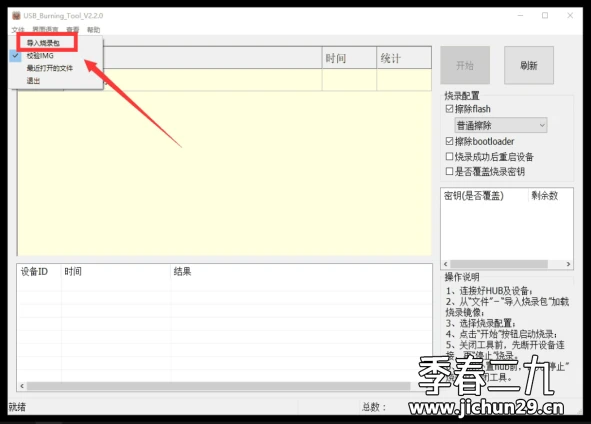Close the USB Burning Tool window
The height and width of the screenshot is (424, 591).
(570, 15)
